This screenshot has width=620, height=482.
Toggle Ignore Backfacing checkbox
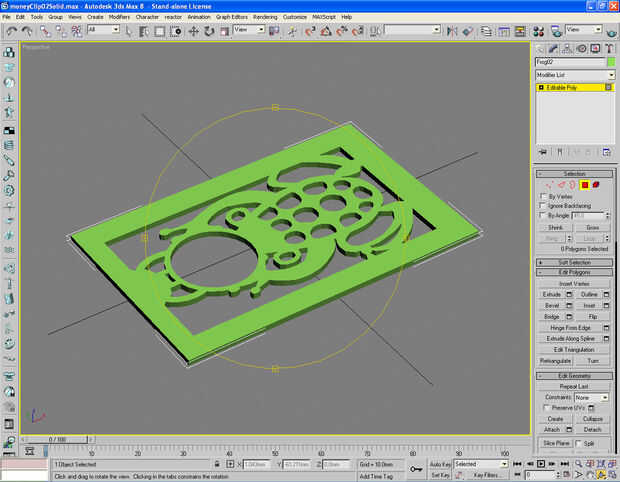pos(543,206)
